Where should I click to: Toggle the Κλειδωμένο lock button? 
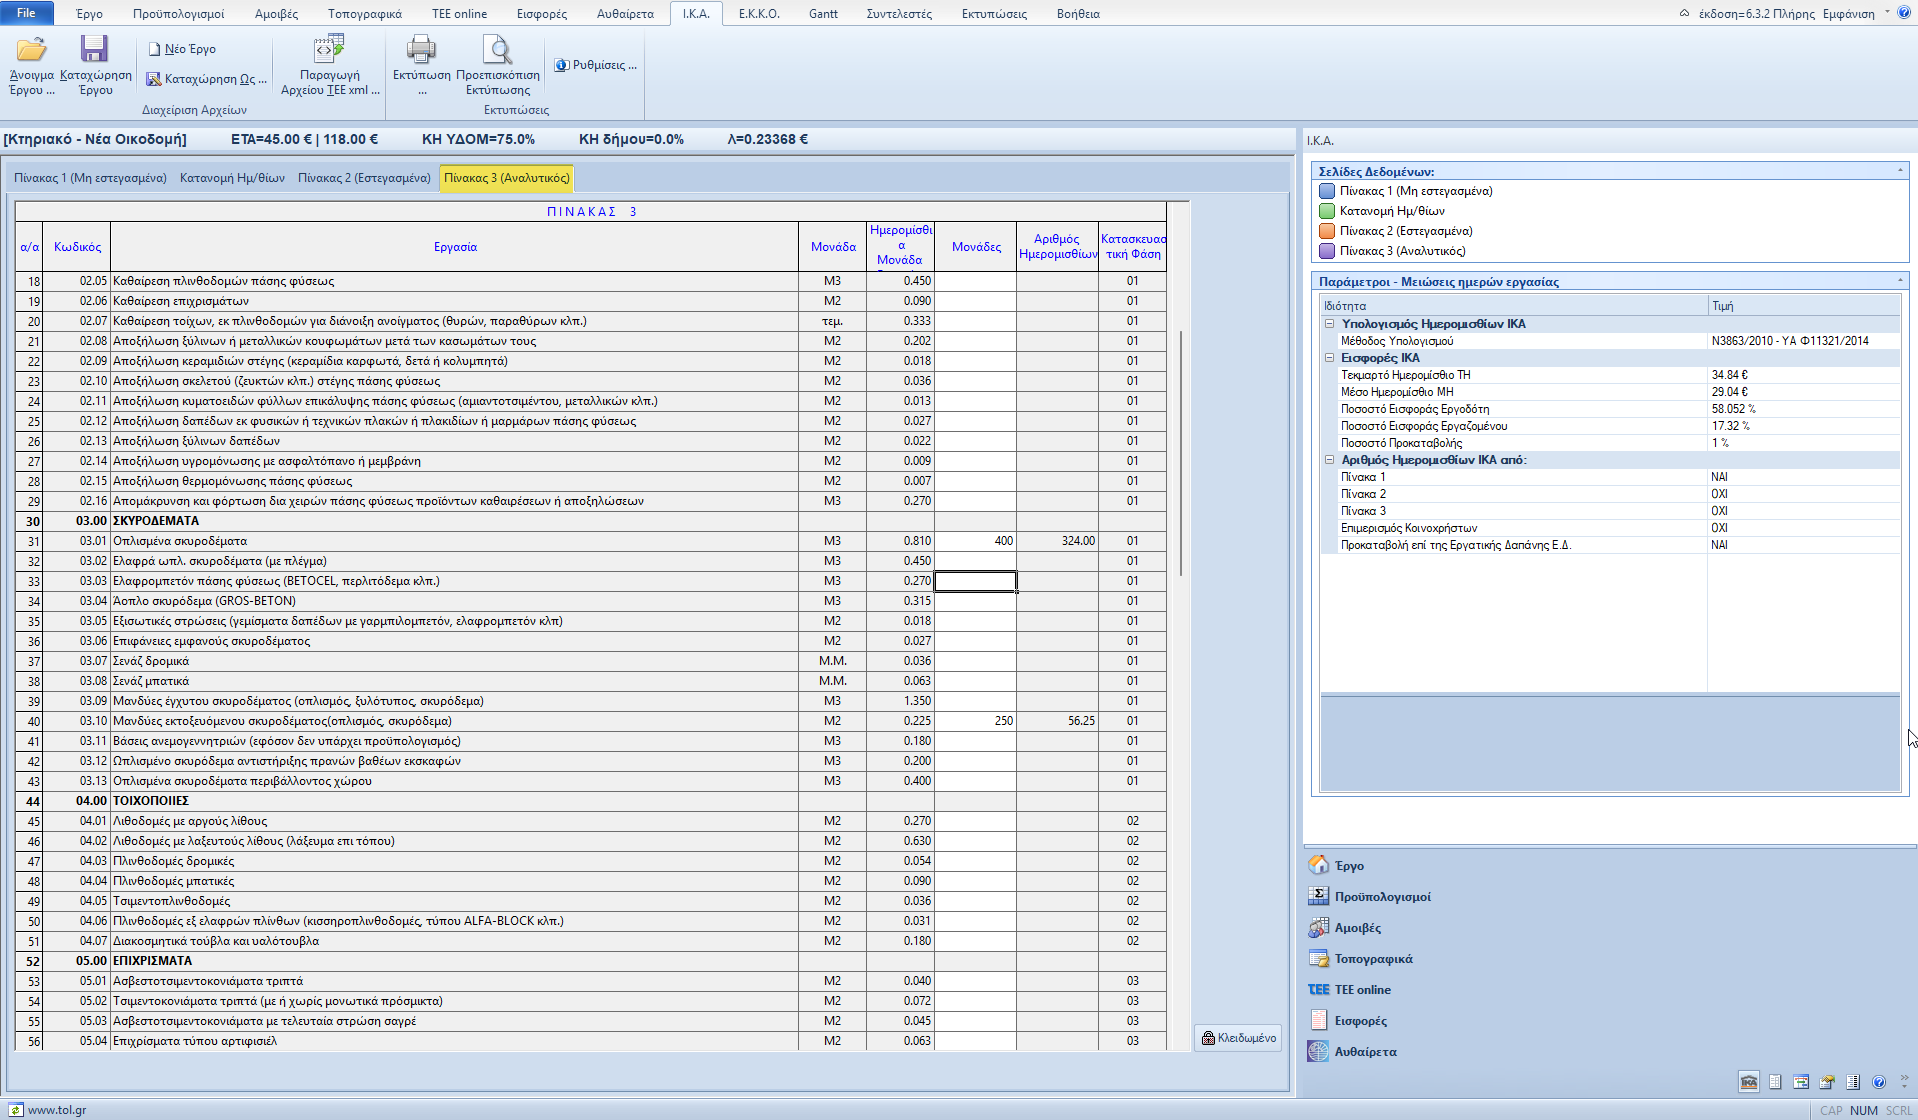pyautogui.click(x=1238, y=1038)
